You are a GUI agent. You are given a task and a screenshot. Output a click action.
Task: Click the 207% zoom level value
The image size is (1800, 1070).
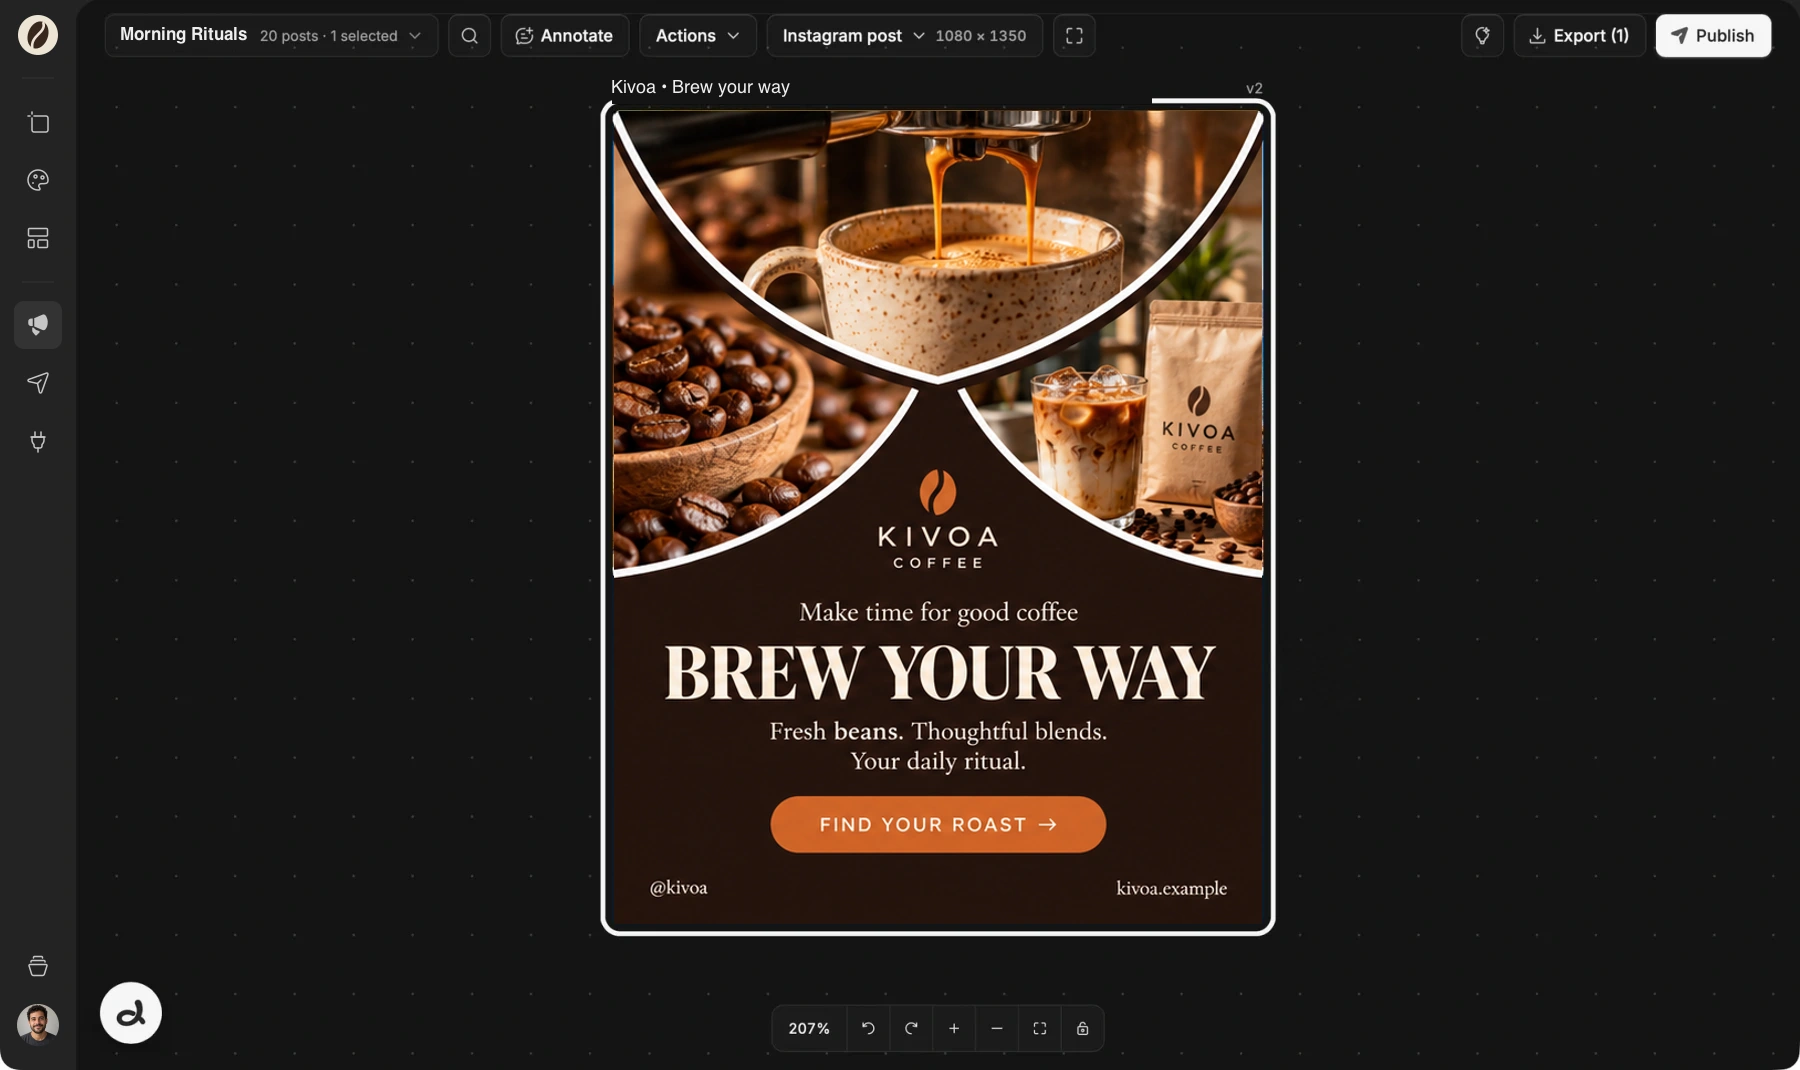click(809, 1028)
